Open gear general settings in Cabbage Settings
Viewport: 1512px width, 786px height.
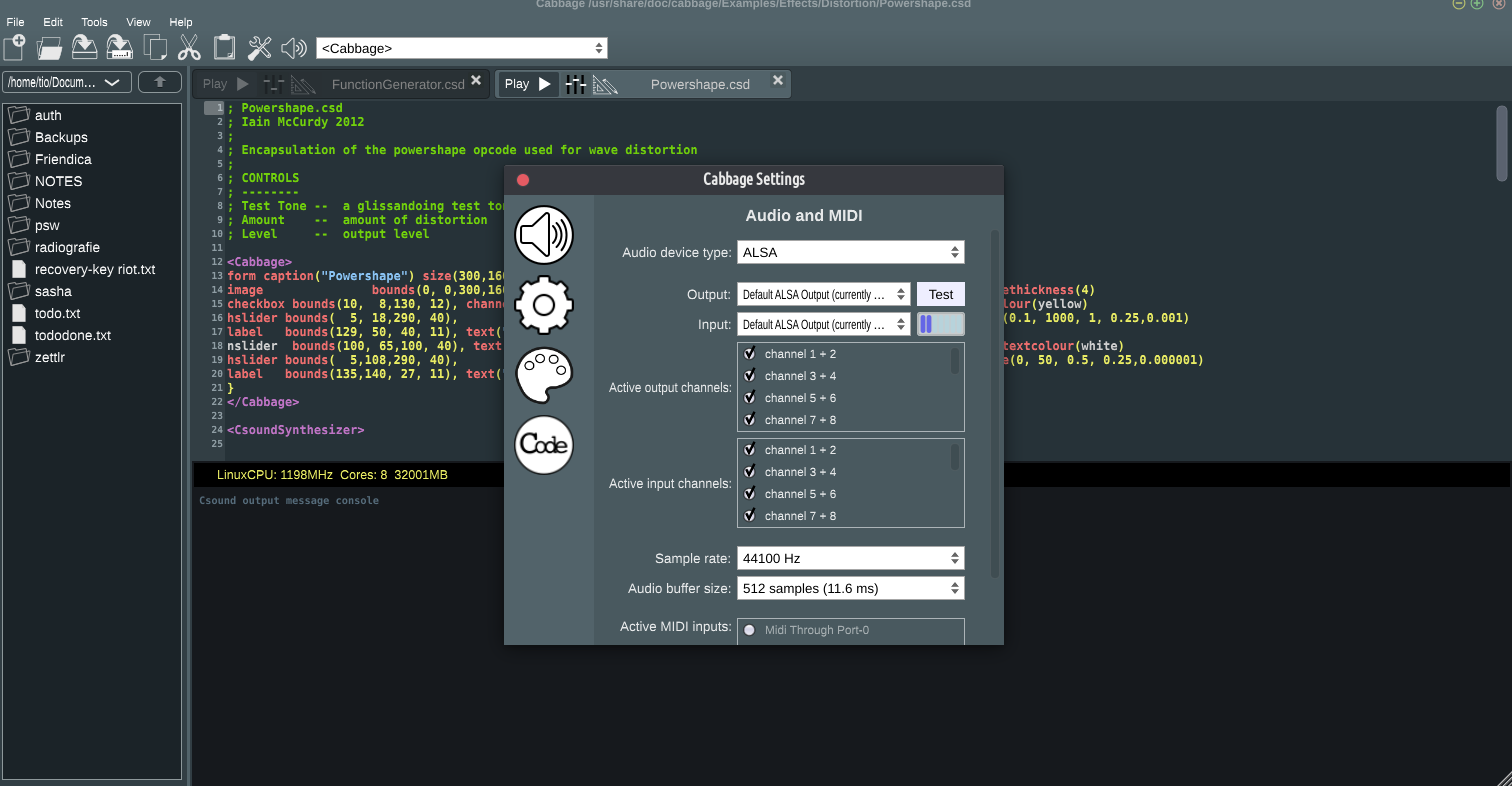(544, 305)
